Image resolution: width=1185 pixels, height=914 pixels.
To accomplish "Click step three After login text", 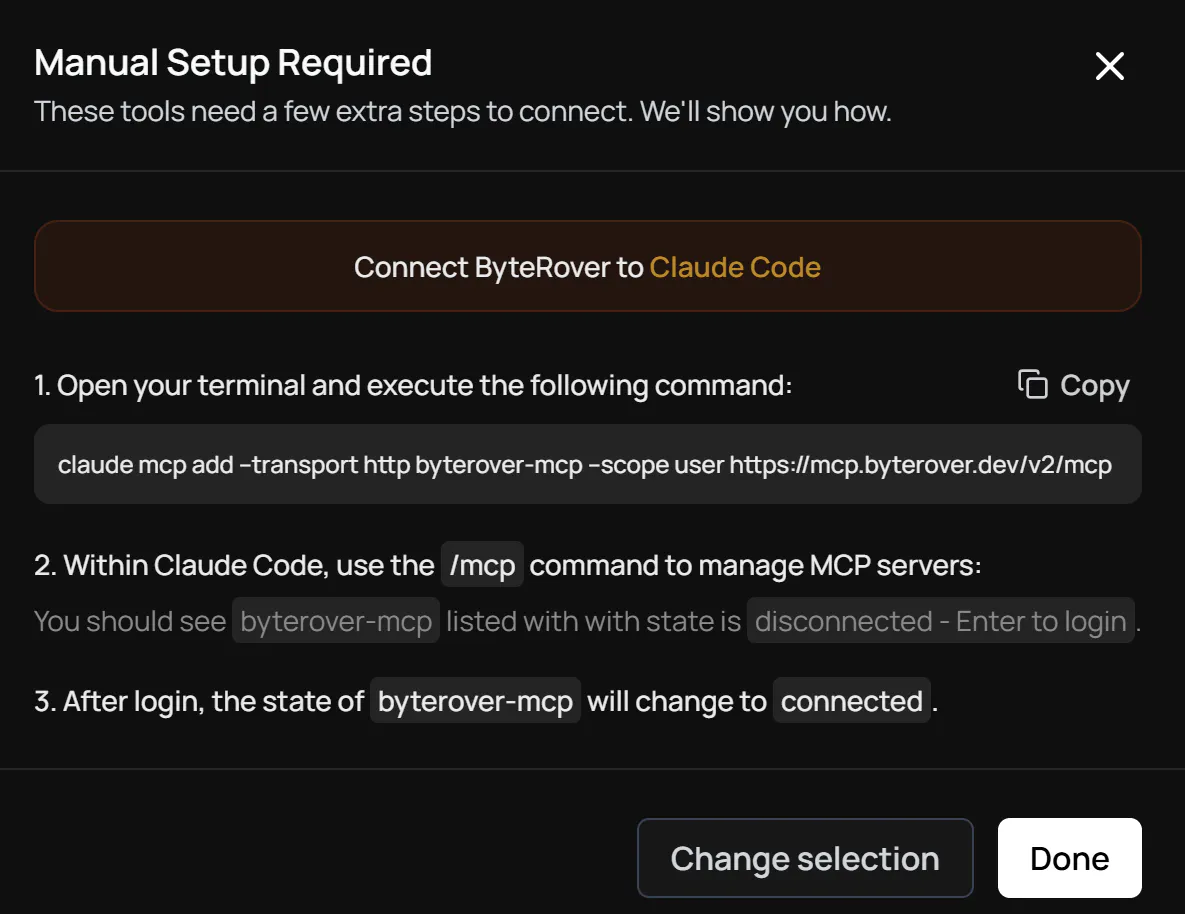I will click(199, 702).
